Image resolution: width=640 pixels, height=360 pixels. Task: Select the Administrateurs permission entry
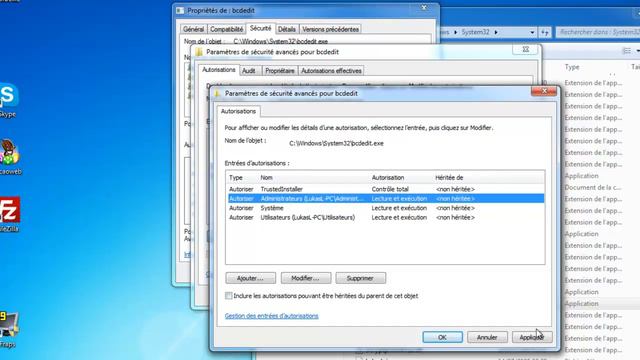click(385, 199)
